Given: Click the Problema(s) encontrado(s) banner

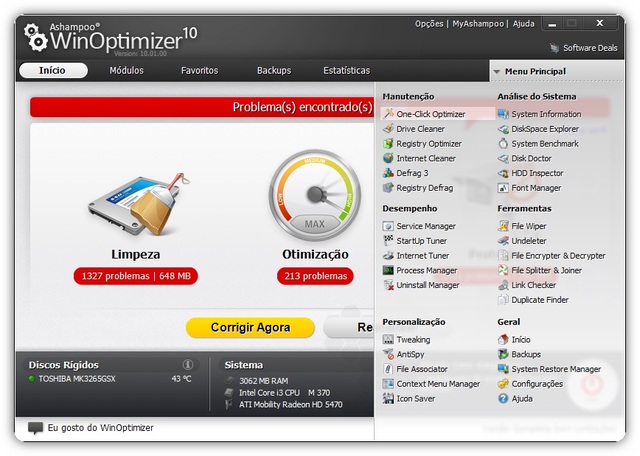Looking at the screenshot, I should 202,107.
